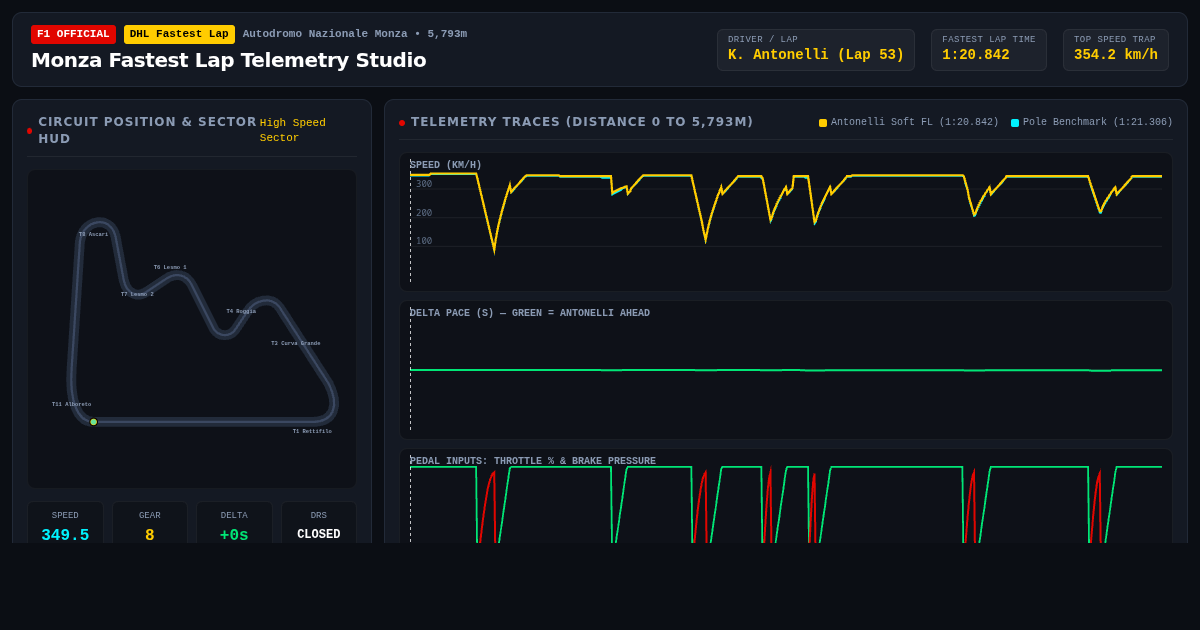Click the High Speed Sector label
The width and height of the screenshot is (1200, 630).
tap(293, 130)
